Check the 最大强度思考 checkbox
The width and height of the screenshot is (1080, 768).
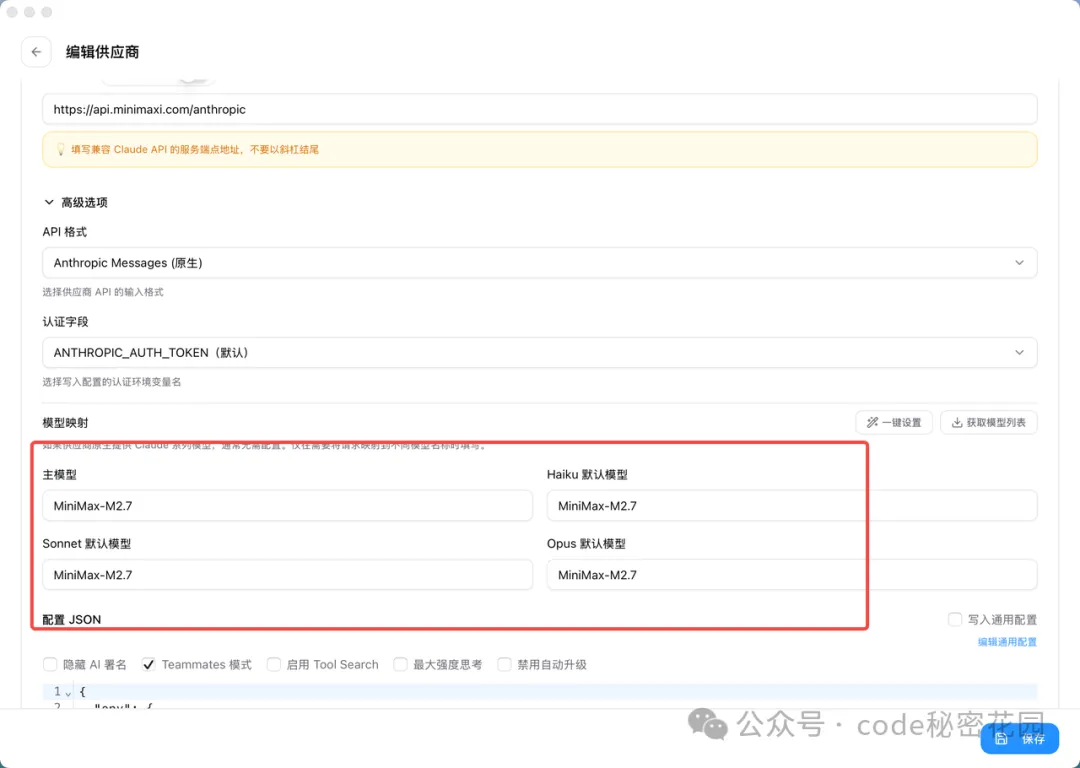(x=400, y=664)
